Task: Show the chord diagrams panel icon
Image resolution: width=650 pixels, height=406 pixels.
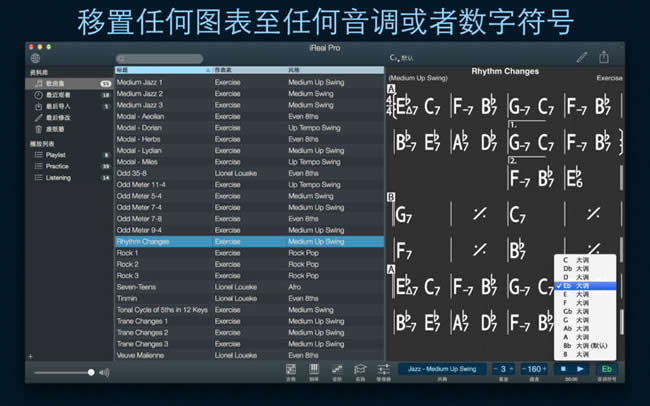Action: pos(291,369)
